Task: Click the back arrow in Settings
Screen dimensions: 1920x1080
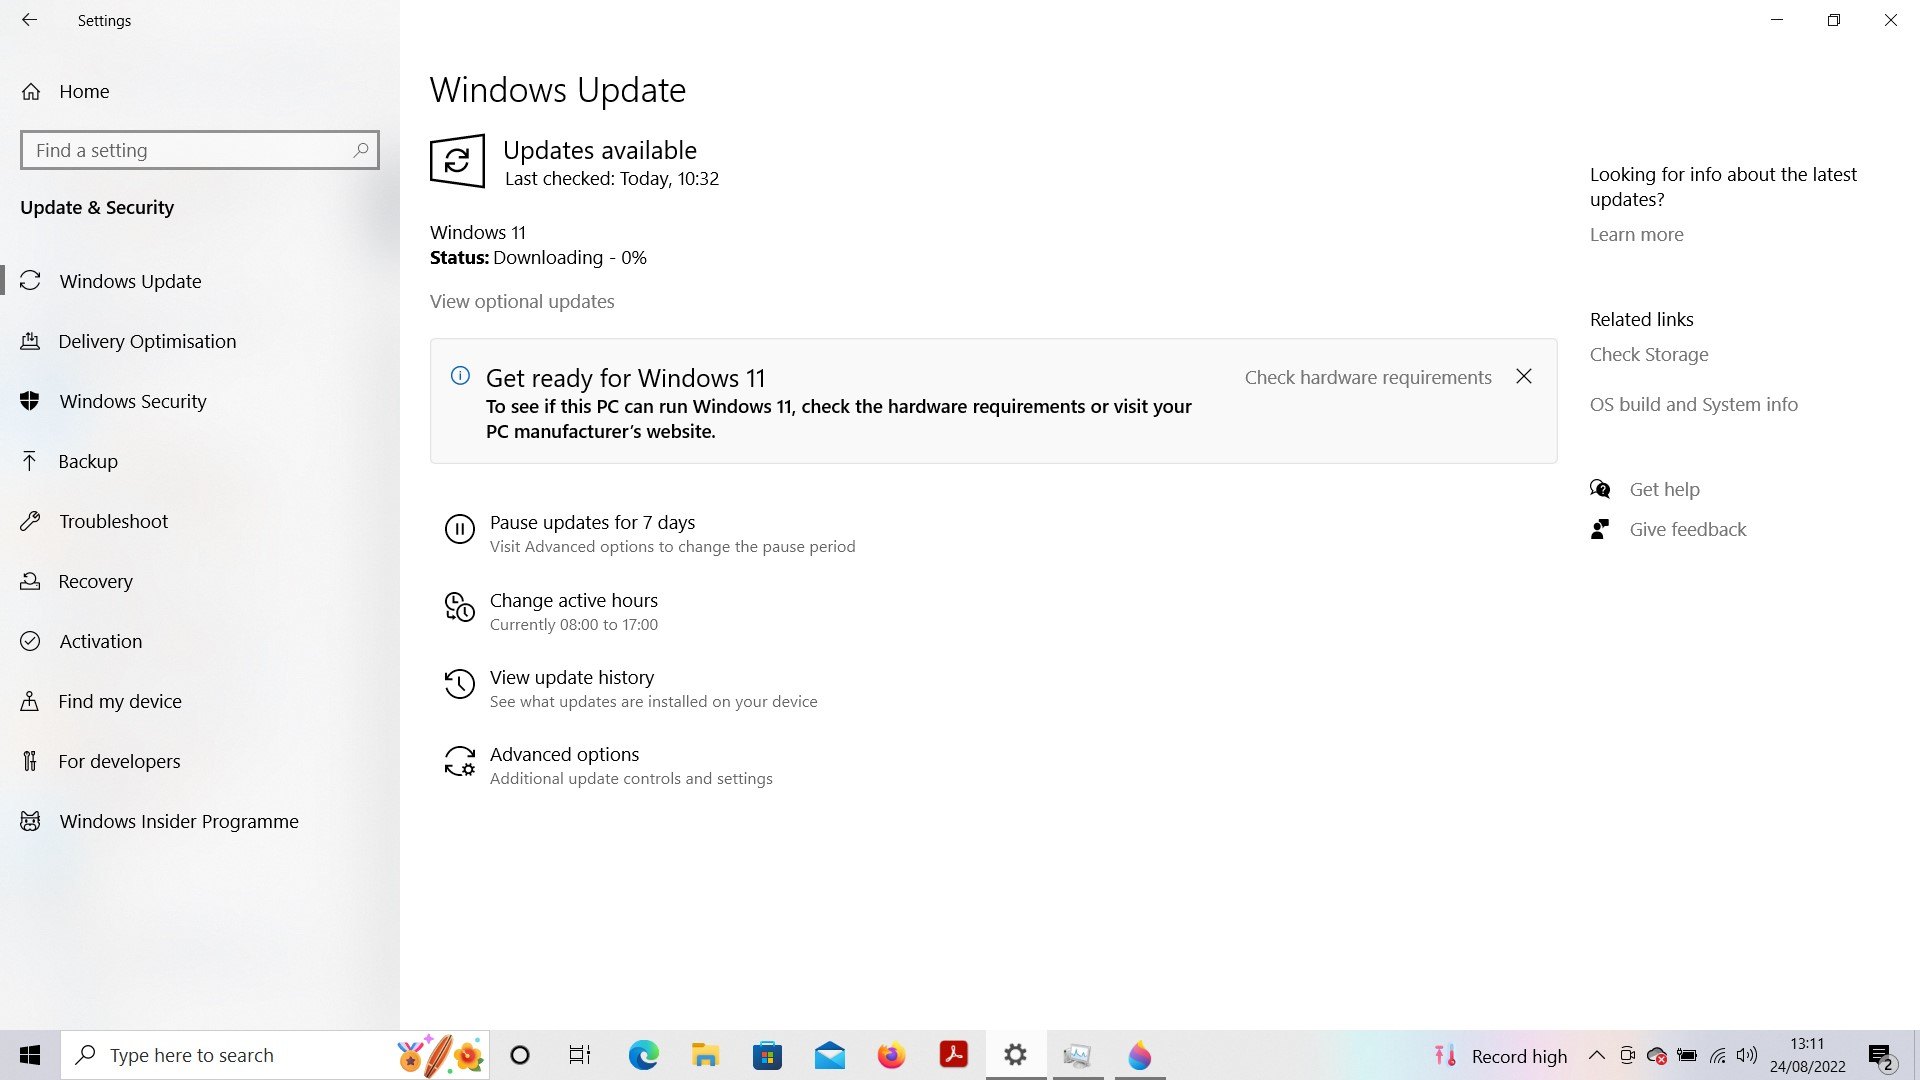Action: (29, 20)
